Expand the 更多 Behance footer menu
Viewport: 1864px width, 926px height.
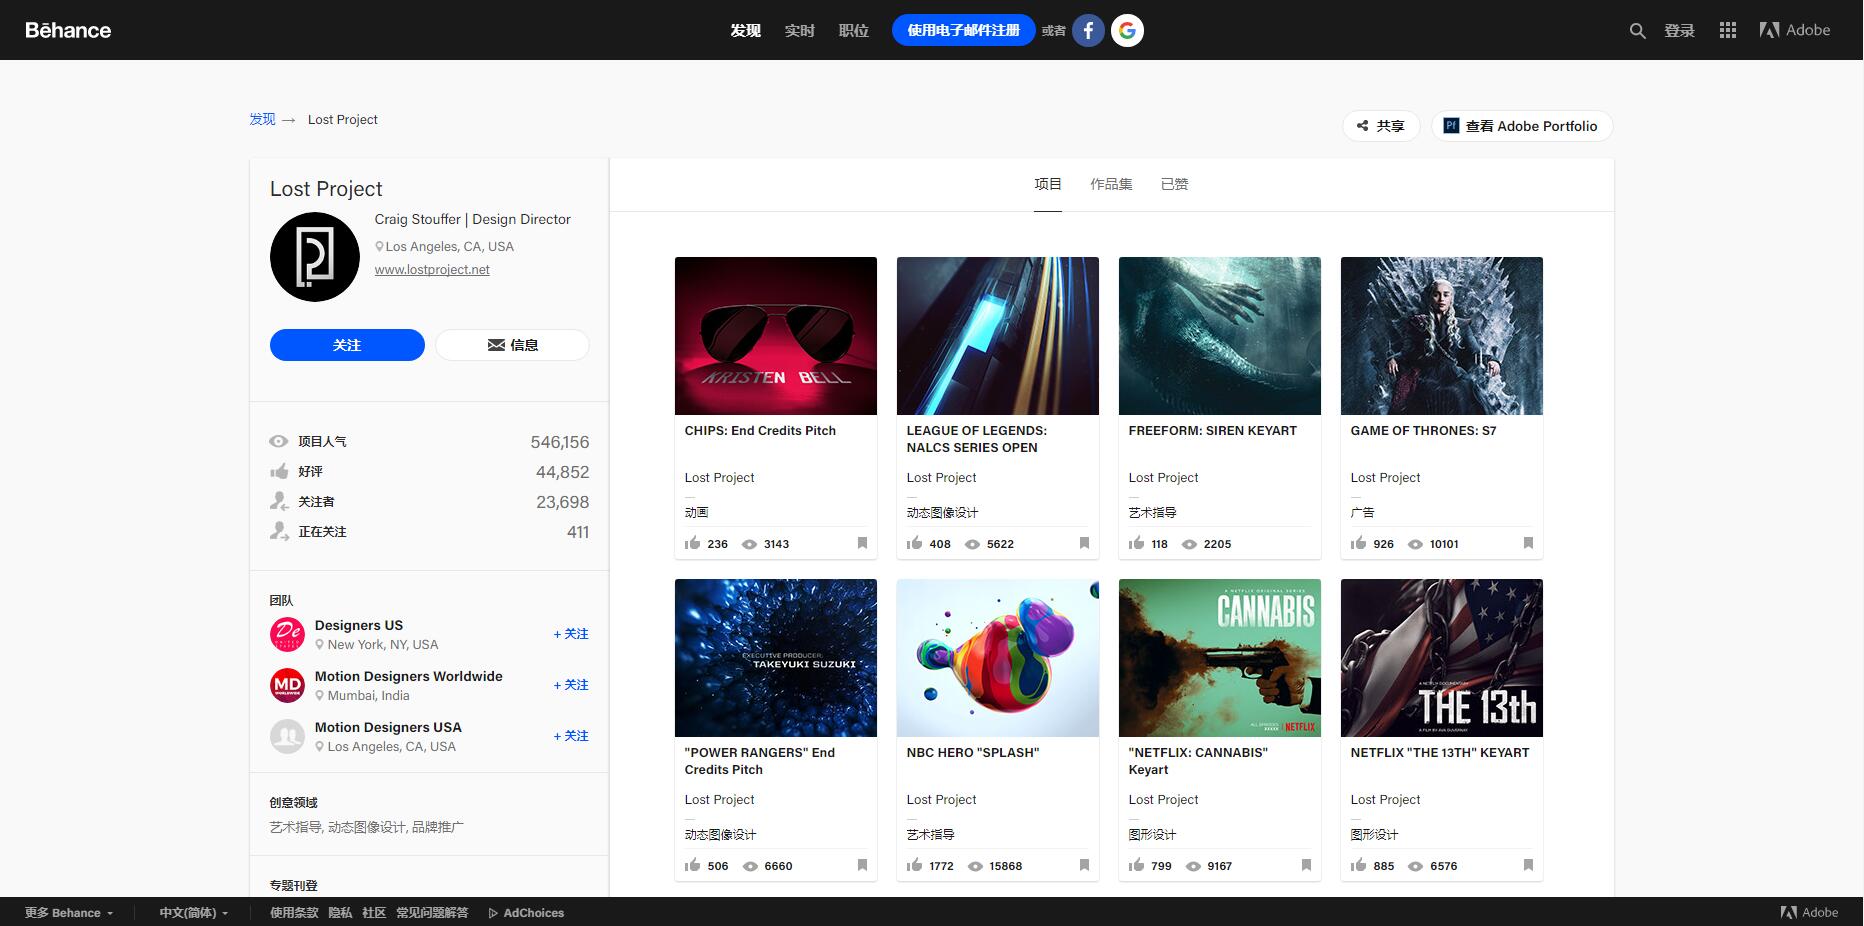[69, 913]
